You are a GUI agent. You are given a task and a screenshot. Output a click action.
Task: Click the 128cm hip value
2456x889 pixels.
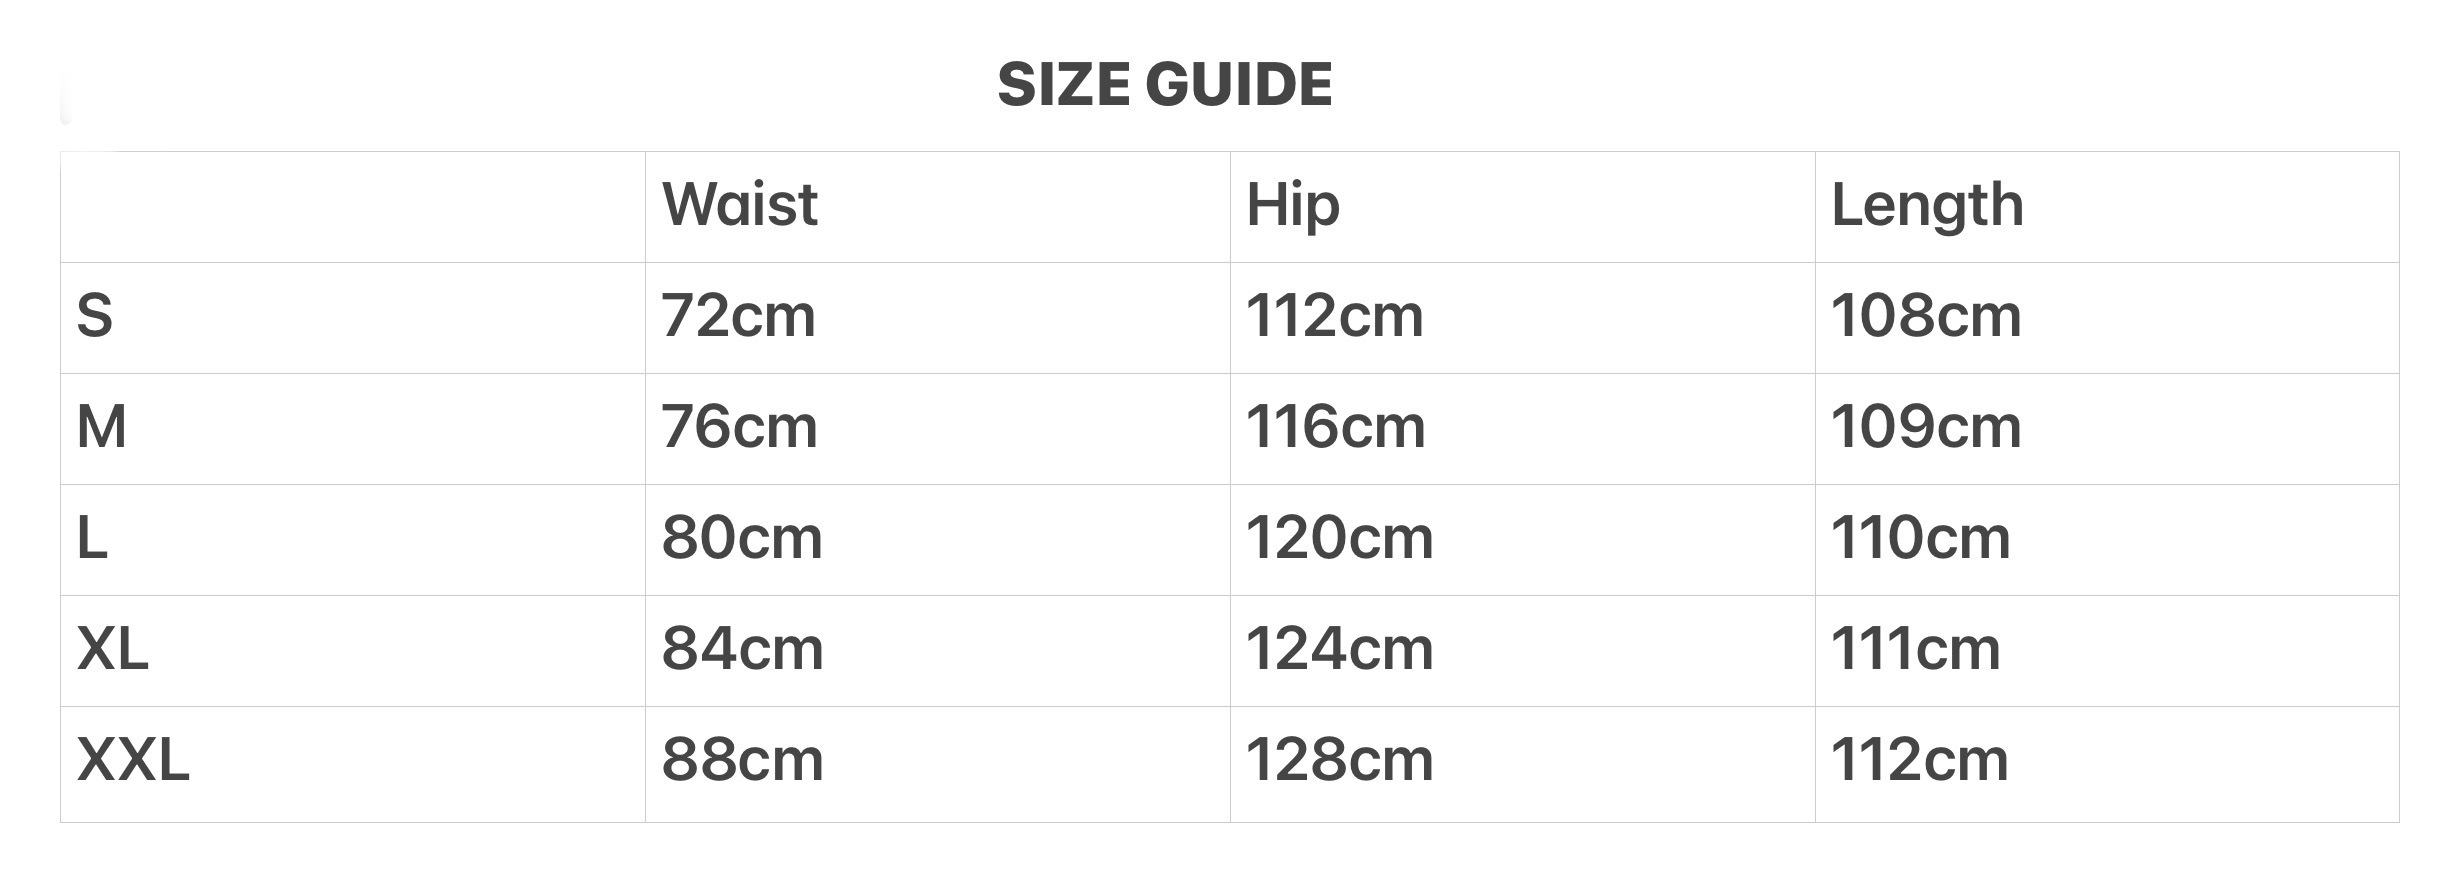coord(1339,760)
